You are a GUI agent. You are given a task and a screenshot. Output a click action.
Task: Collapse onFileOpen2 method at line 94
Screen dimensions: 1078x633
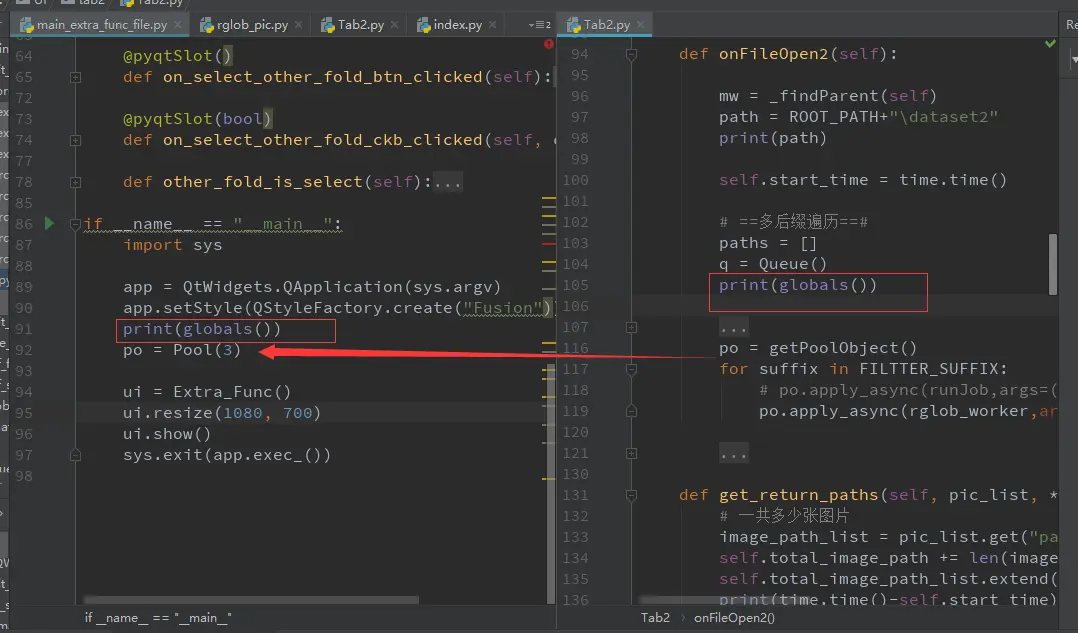click(631, 54)
